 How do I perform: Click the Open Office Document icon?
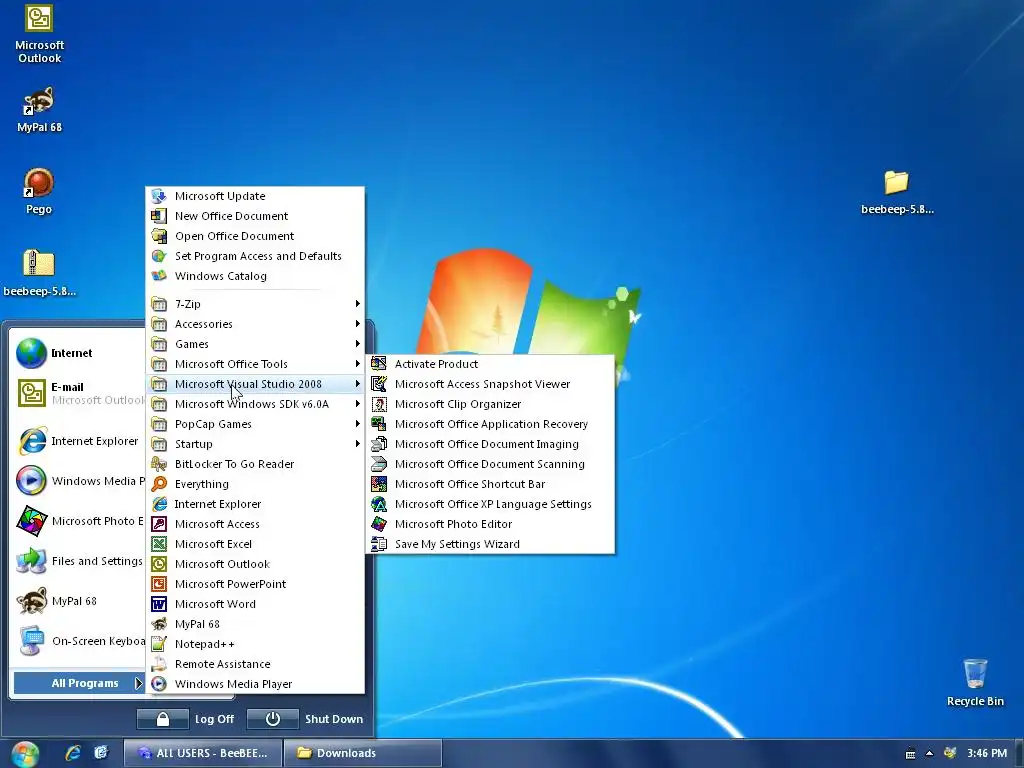pyautogui.click(x=159, y=236)
